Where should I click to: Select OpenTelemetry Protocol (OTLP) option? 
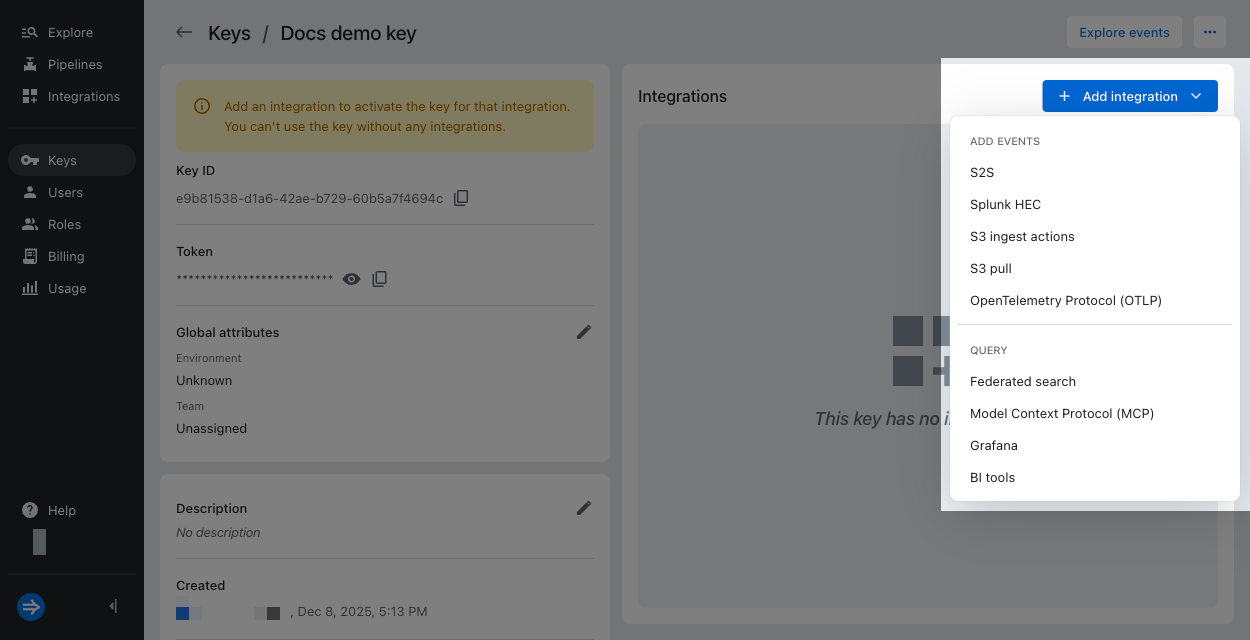point(1065,300)
